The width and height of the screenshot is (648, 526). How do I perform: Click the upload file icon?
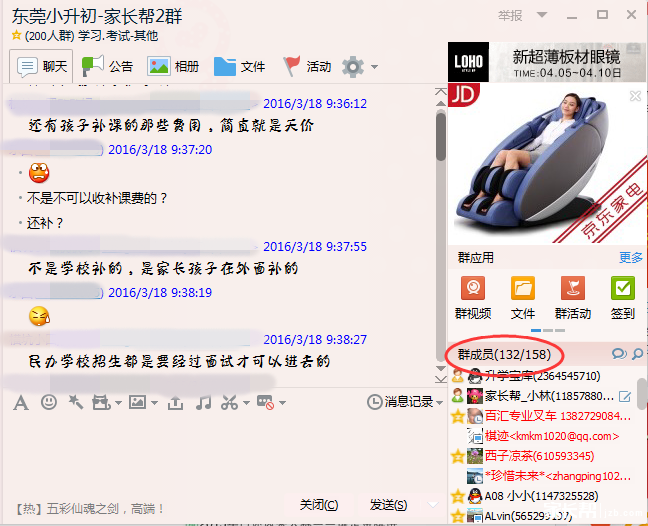(x=175, y=402)
